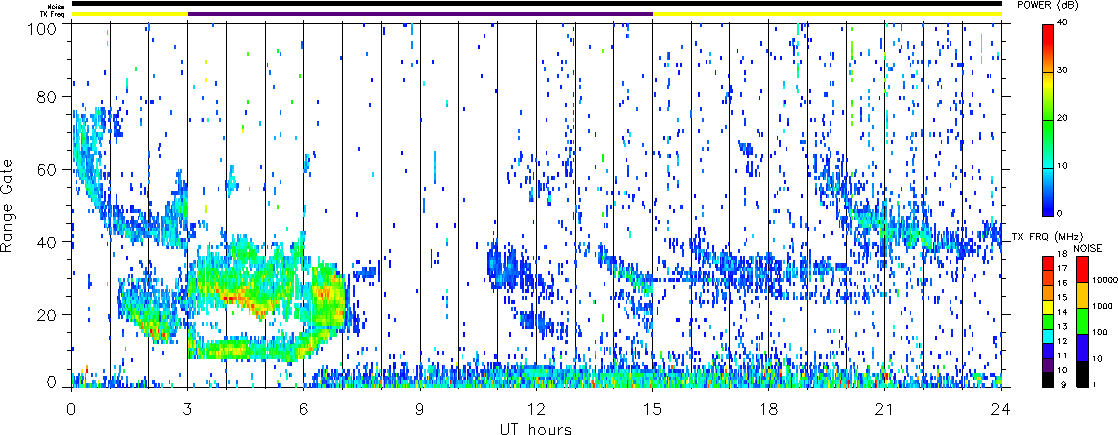Click the x-axis tick label 6
Screen dimensions: 1118x435
[x=304, y=409]
